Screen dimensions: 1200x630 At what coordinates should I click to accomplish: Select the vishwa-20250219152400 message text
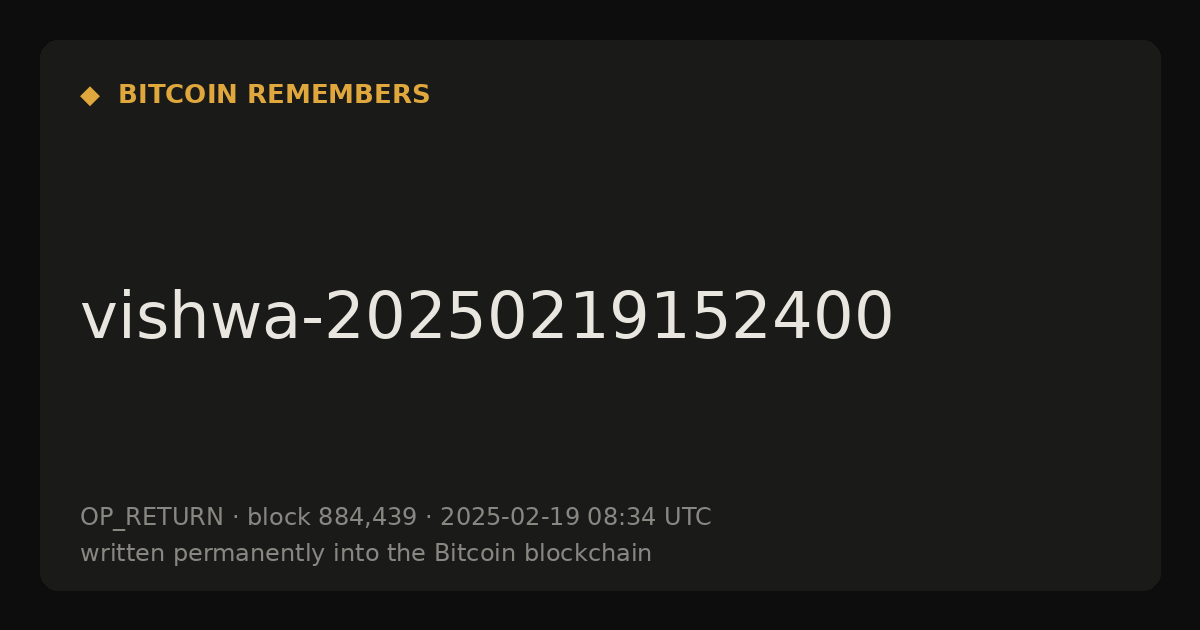486,317
